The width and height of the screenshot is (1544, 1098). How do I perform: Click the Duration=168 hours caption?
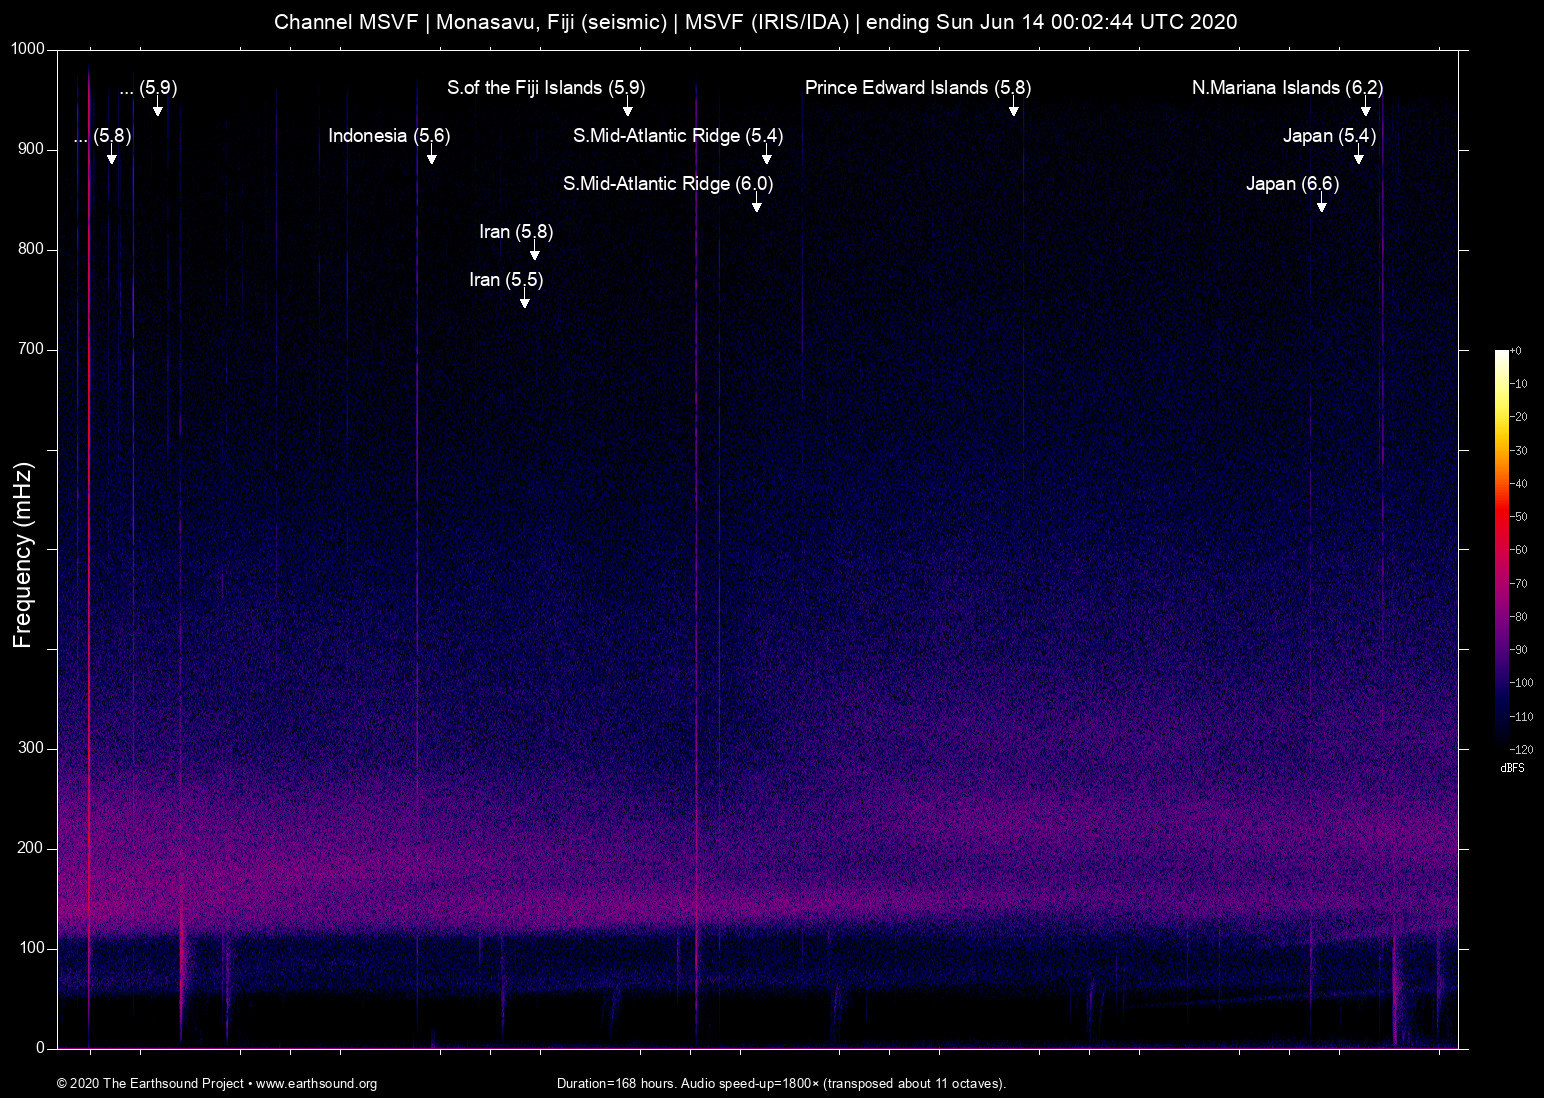coord(781,1084)
